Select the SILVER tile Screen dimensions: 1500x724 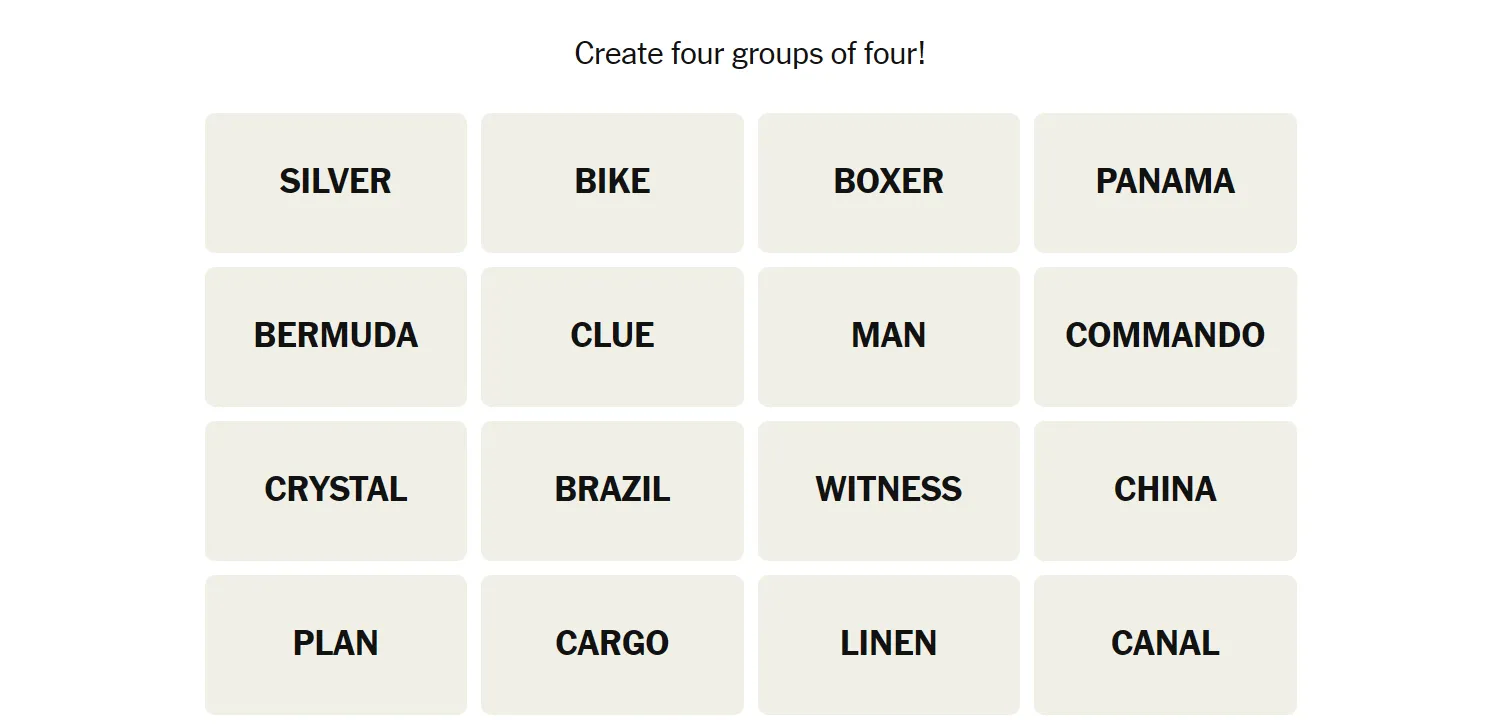click(x=336, y=182)
